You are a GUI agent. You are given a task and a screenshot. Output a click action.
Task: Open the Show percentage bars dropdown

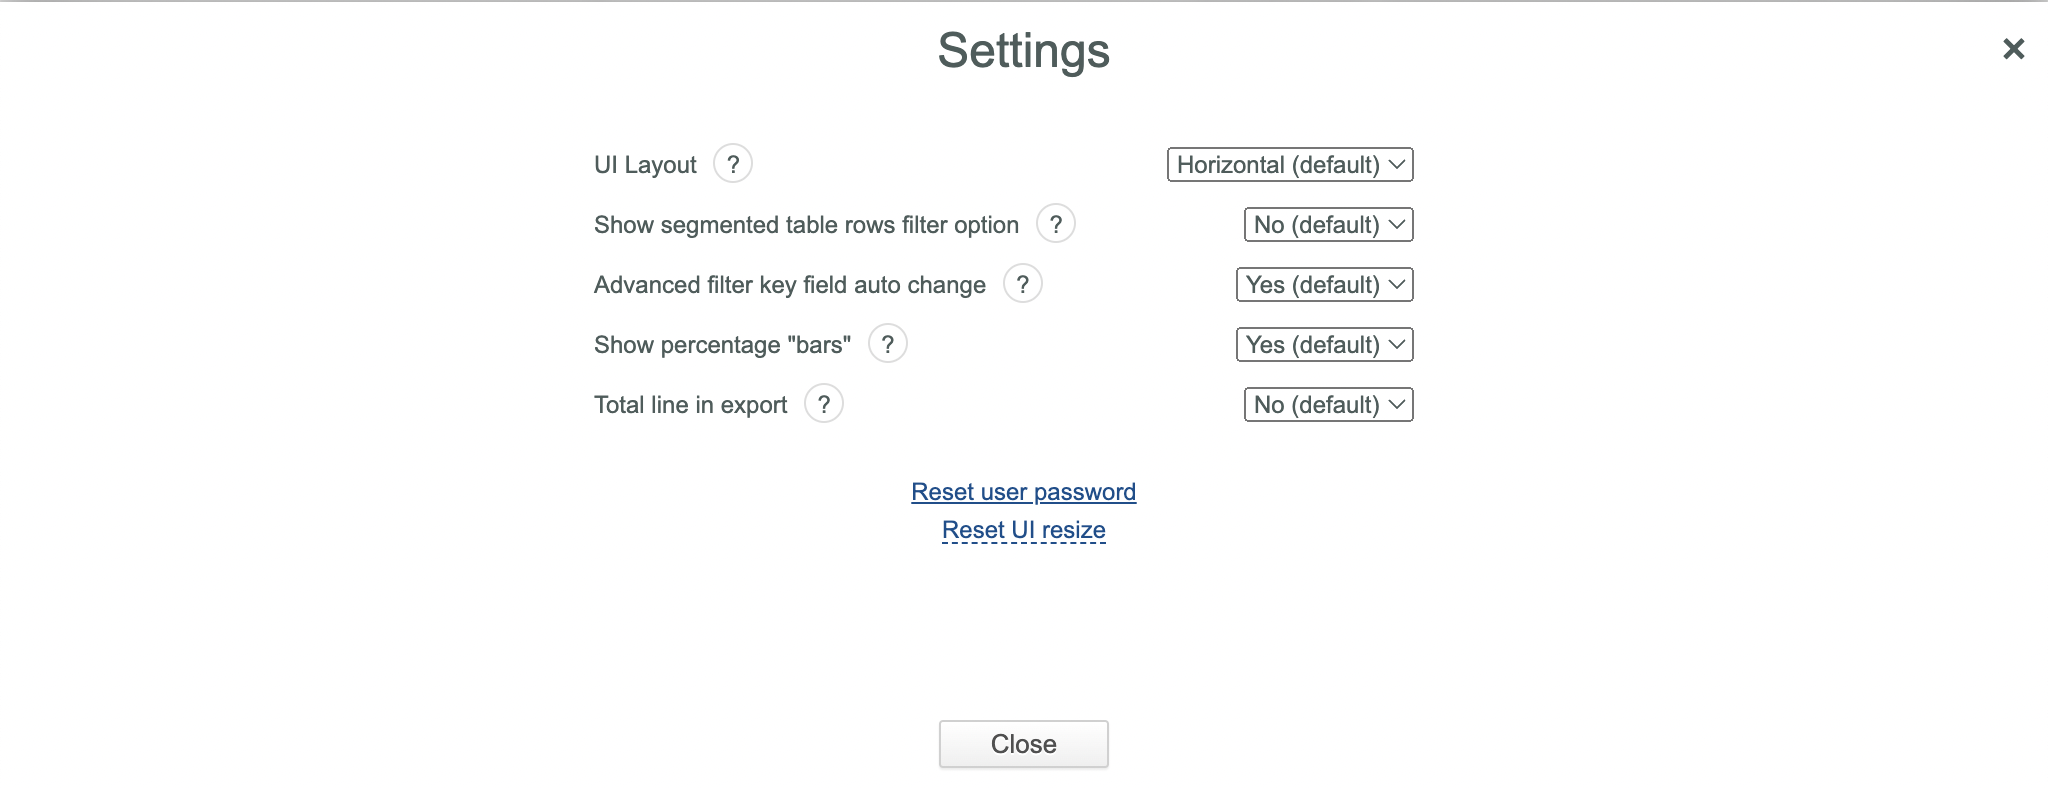point(1325,345)
